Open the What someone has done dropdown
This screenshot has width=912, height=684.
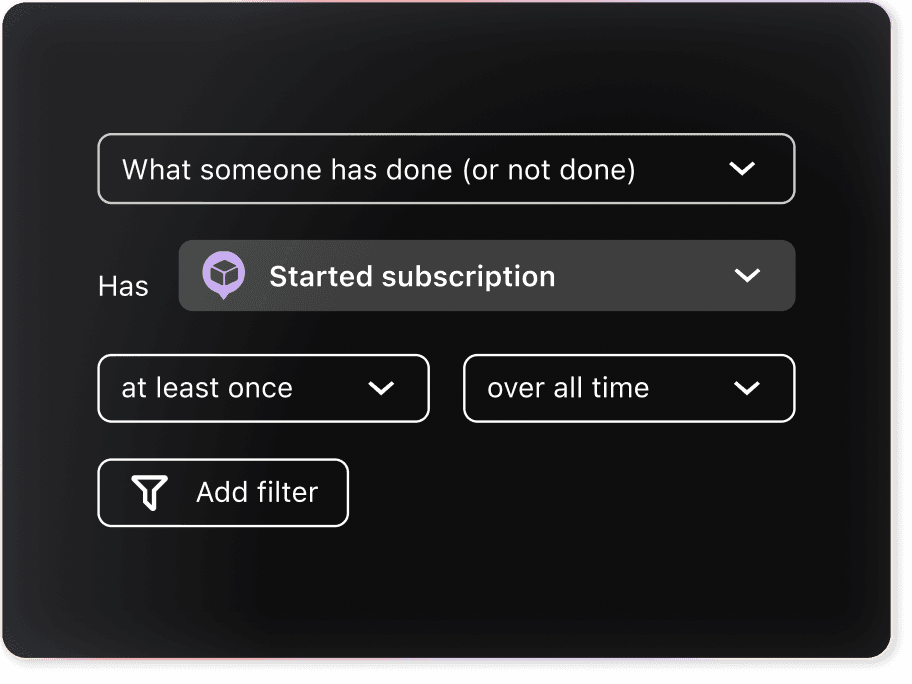coord(446,169)
